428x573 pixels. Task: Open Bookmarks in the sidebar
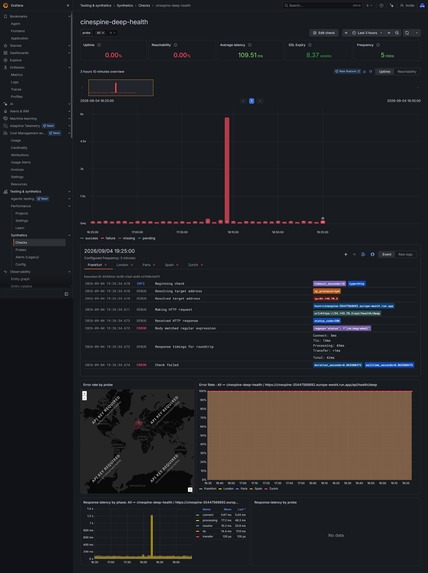coord(19,16)
